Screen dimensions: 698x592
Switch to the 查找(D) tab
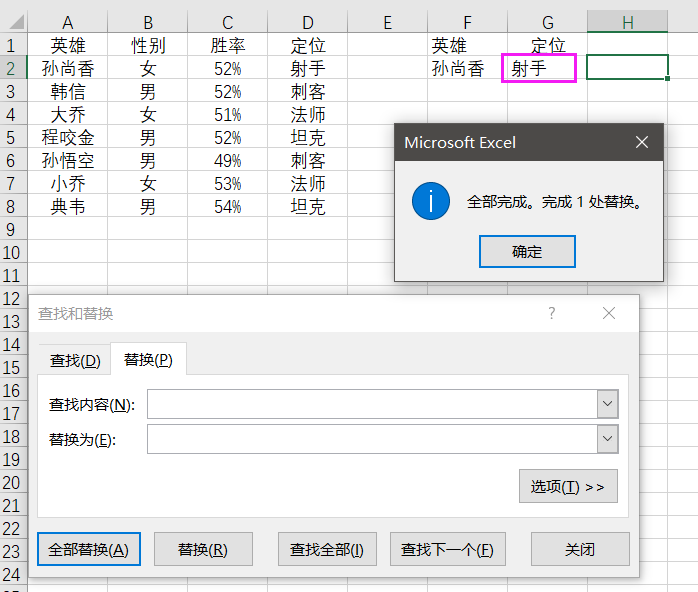75,360
